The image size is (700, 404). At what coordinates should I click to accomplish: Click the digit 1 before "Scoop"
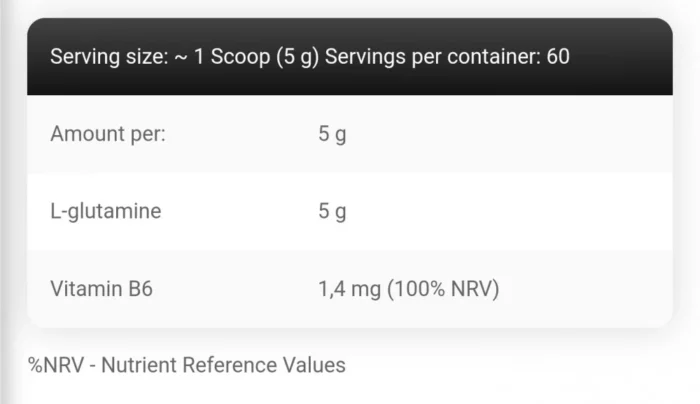click(200, 57)
